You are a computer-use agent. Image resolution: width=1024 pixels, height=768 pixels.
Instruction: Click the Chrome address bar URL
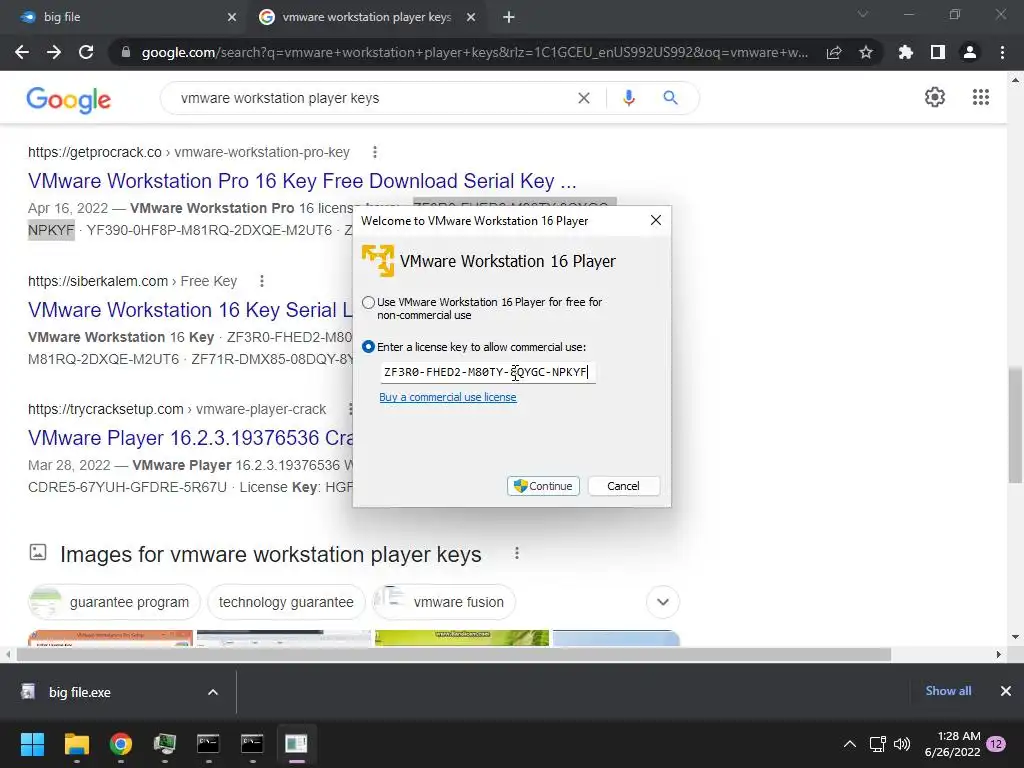475,52
